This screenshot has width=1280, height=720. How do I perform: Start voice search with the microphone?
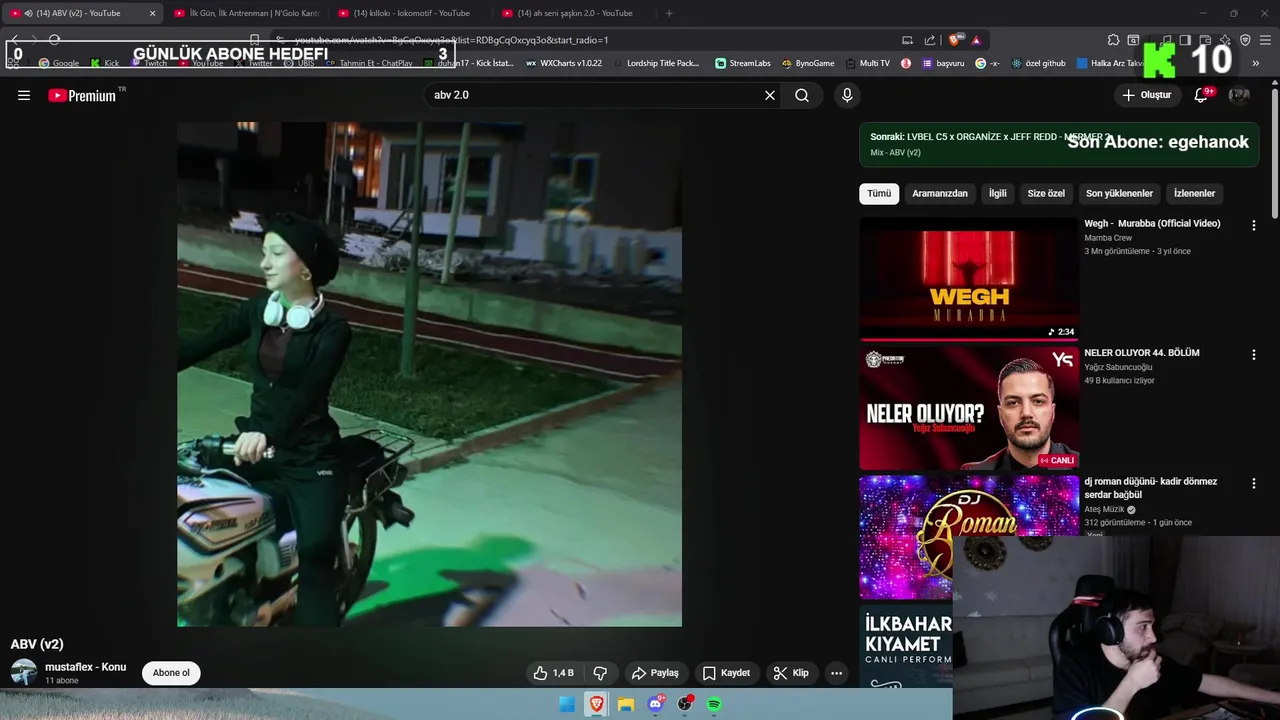coord(847,95)
